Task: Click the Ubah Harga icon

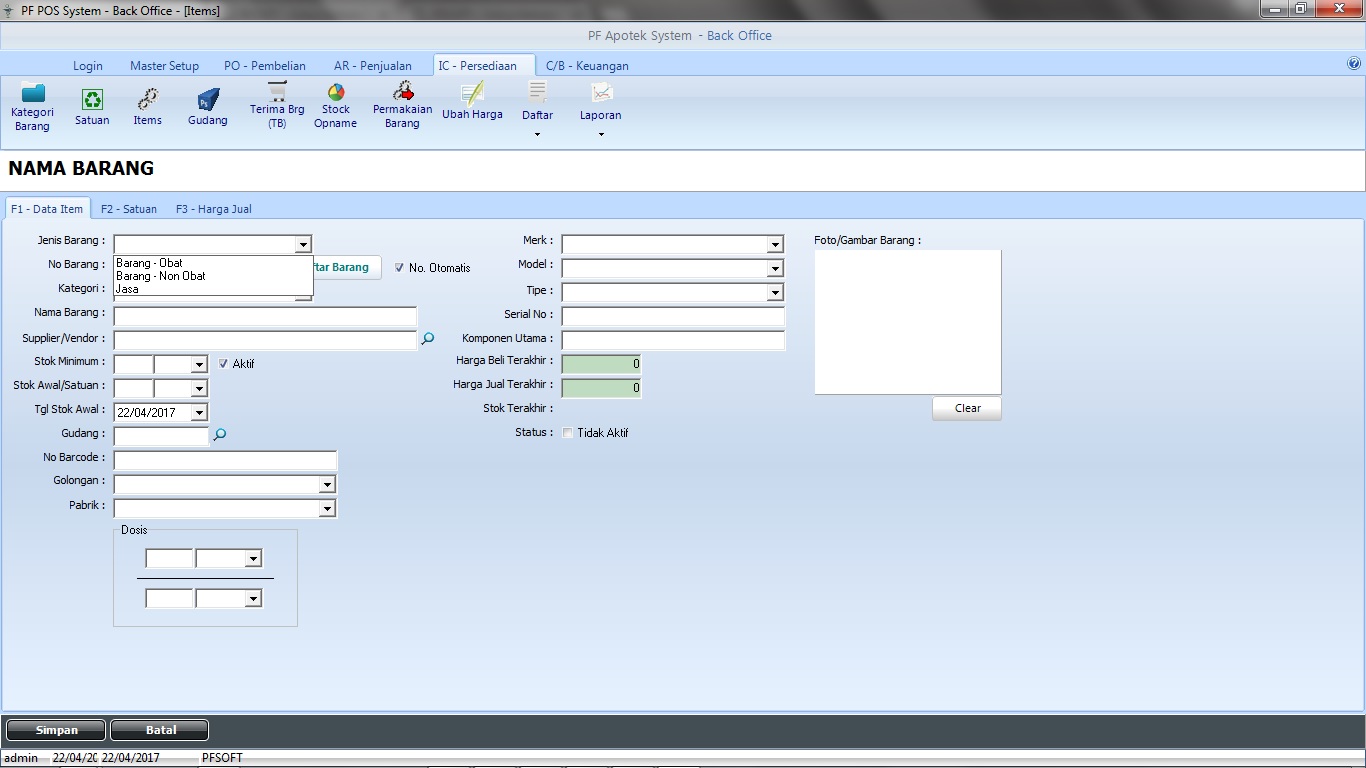Action: pos(472,102)
